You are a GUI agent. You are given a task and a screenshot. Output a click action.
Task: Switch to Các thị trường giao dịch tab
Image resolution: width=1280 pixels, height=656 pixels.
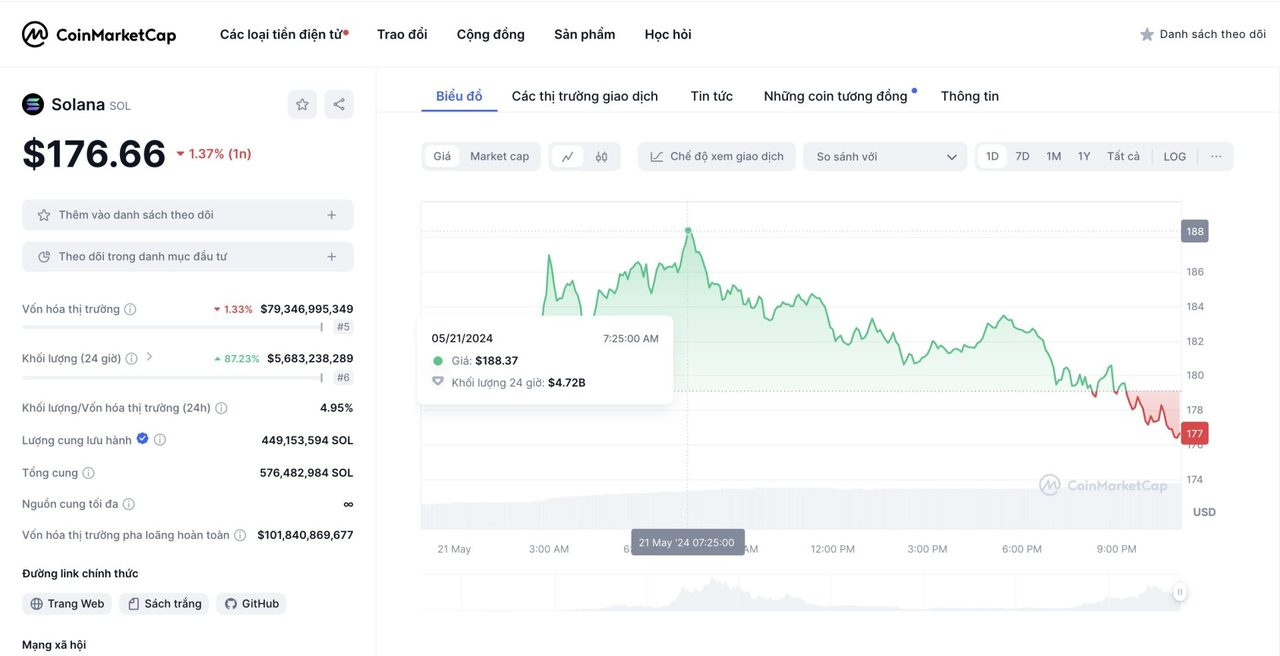pyautogui.click(x=585, y=96)
